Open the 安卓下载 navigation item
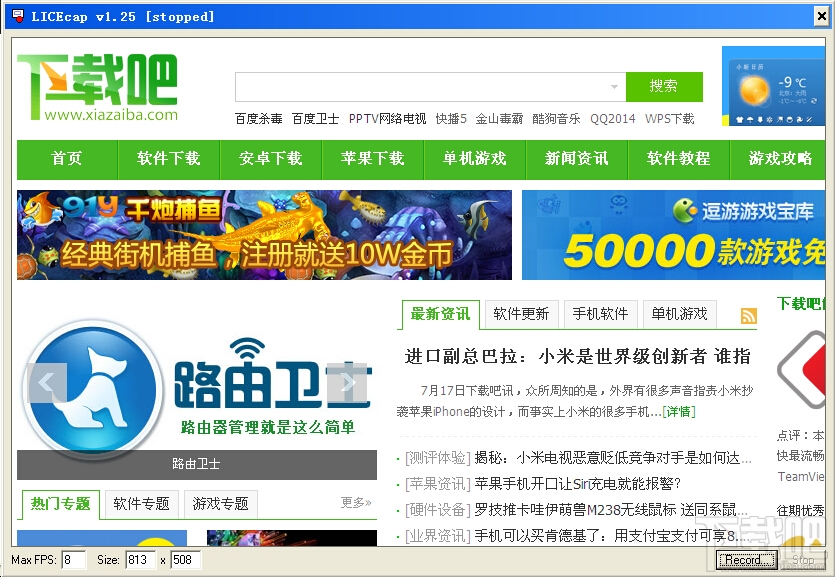This screenshot has height=577, width=835. tap(271, 159)
